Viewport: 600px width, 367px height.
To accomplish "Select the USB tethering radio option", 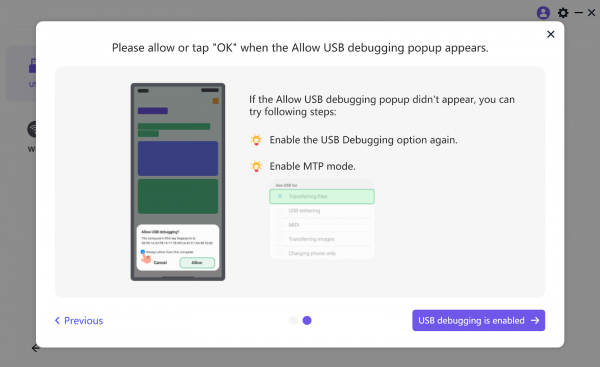I will [322, 210].
